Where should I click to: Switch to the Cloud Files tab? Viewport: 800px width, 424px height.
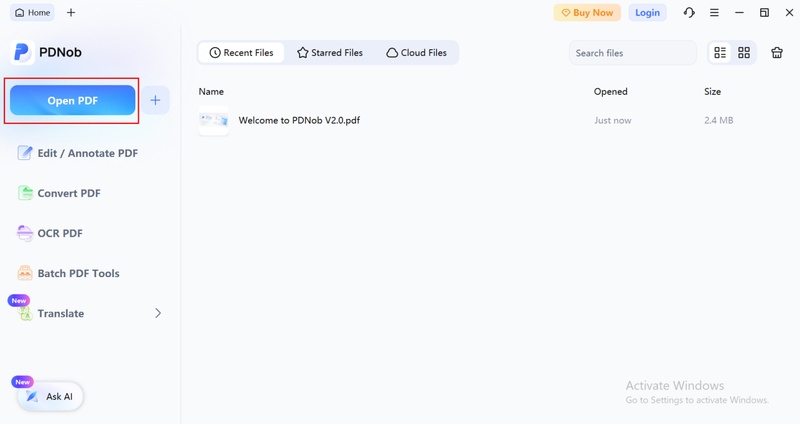(x=416, y=53)
